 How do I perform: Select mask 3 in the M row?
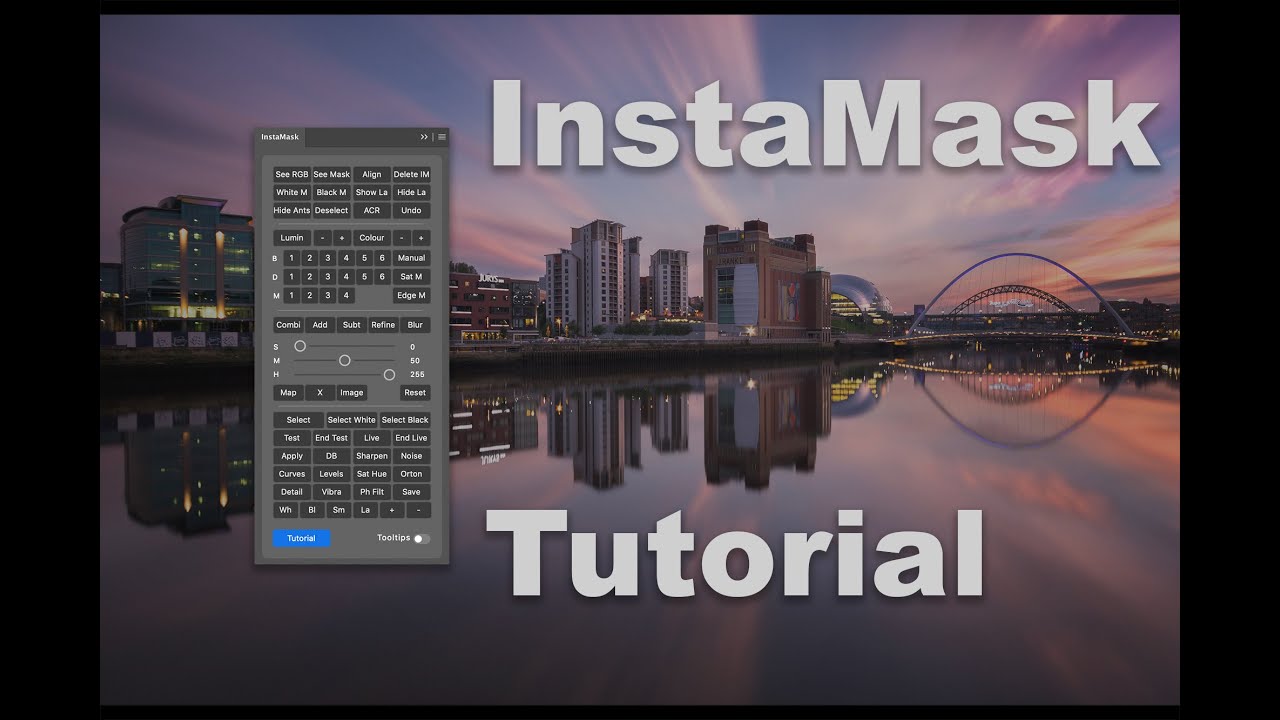pyautogui.click(x=328, y=295)
